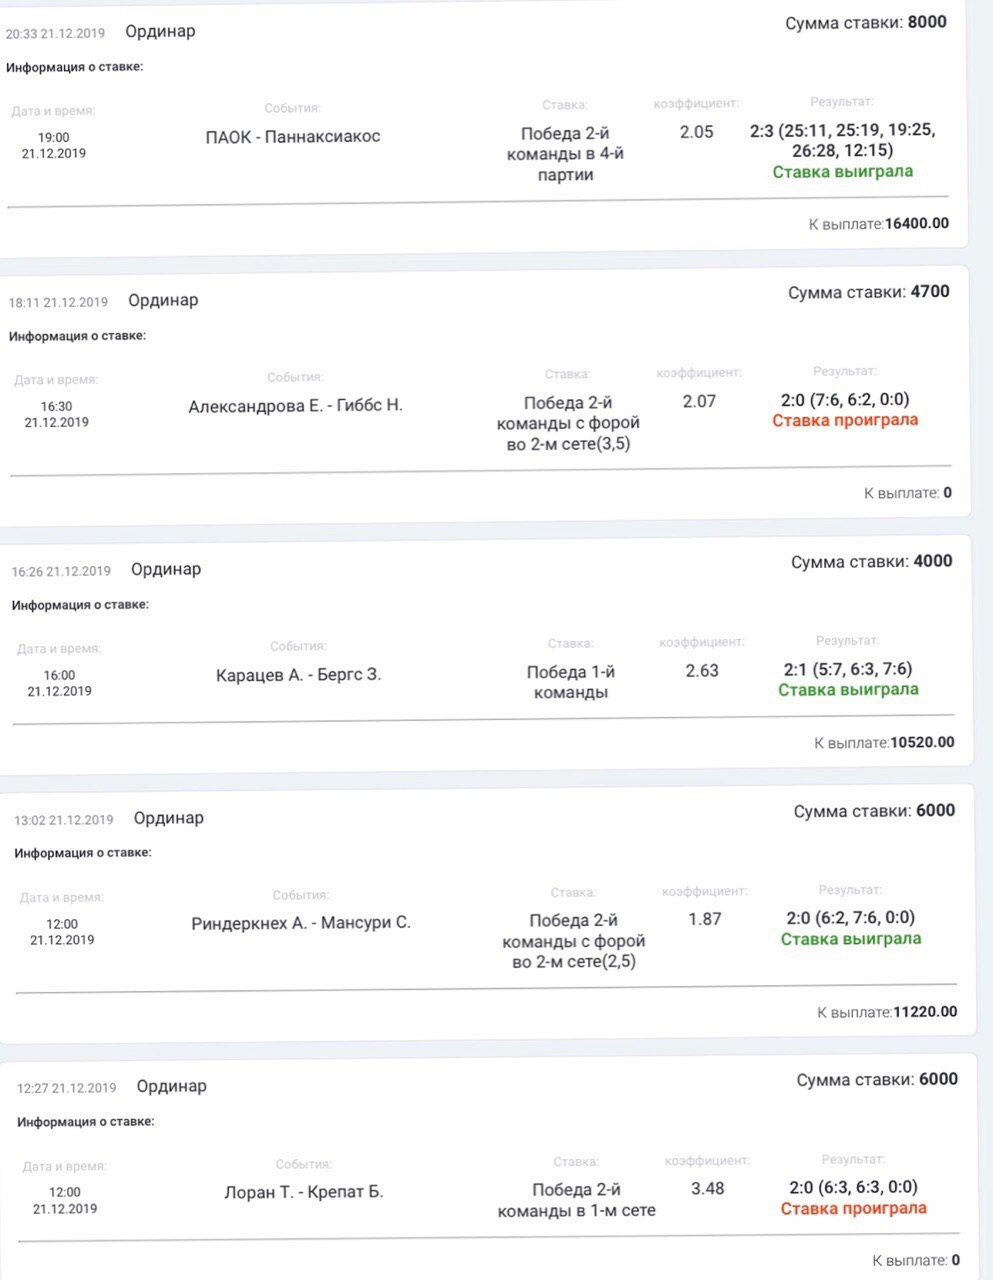Click the ПАОК - Паннаксиакос event name
The width and height of the screenshot is (993, 1280).
click(293, 137)
